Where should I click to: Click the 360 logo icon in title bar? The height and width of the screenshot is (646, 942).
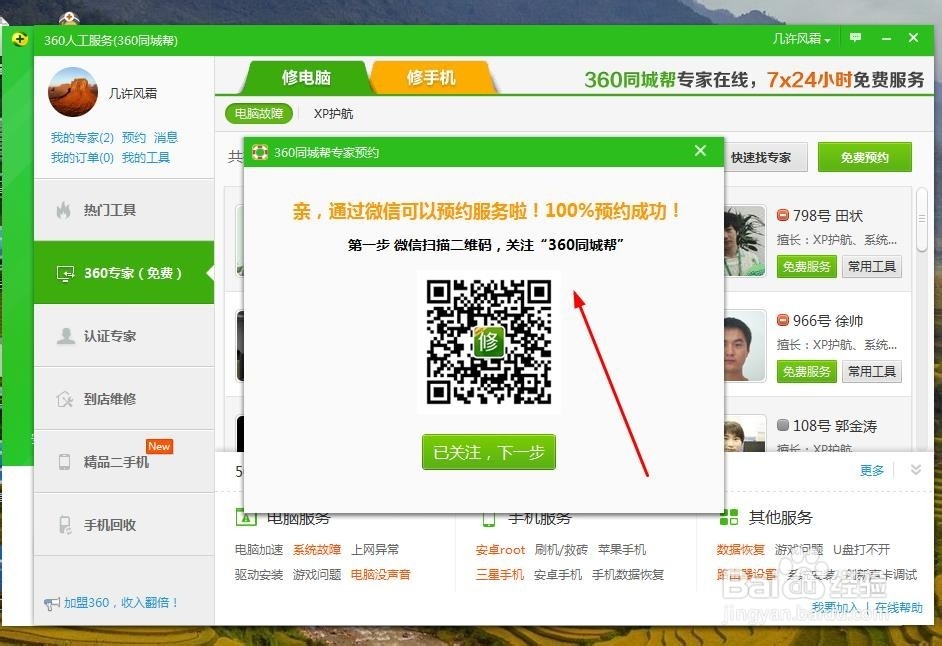point(19,40)
